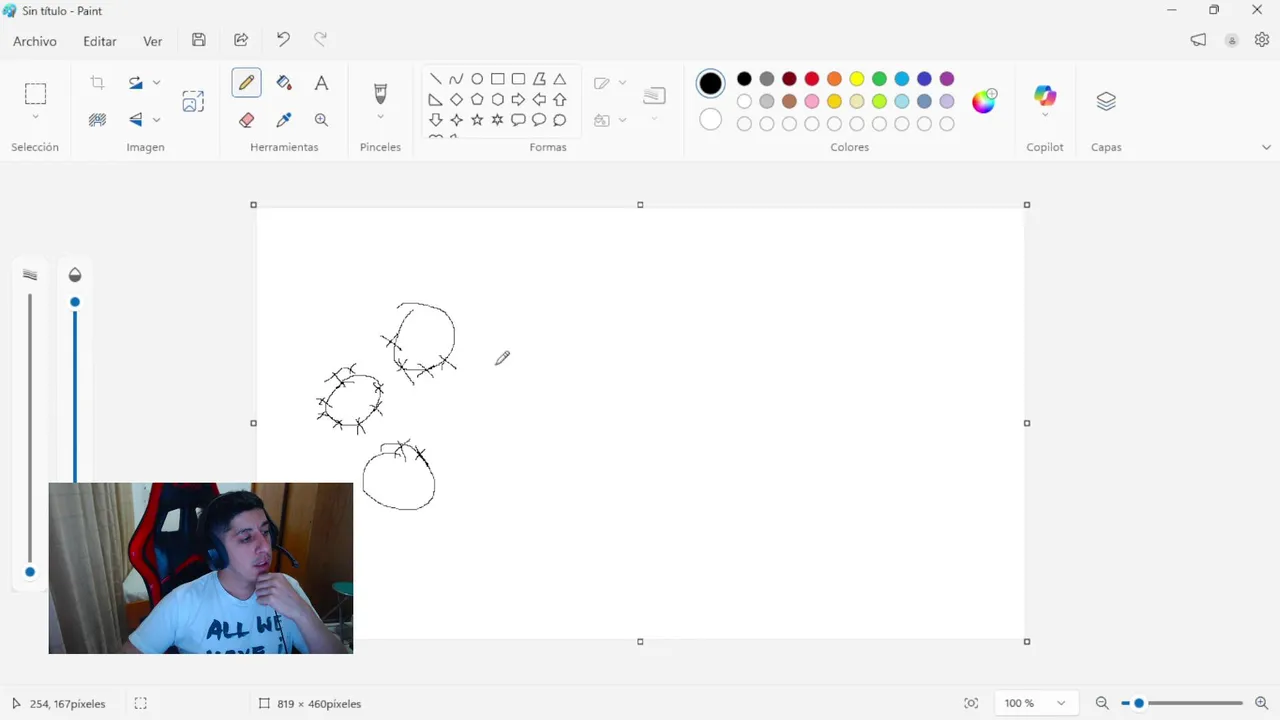The image size is (1280, 720).
Task: Click the Rotate image icon
Action: coord(136,83)
